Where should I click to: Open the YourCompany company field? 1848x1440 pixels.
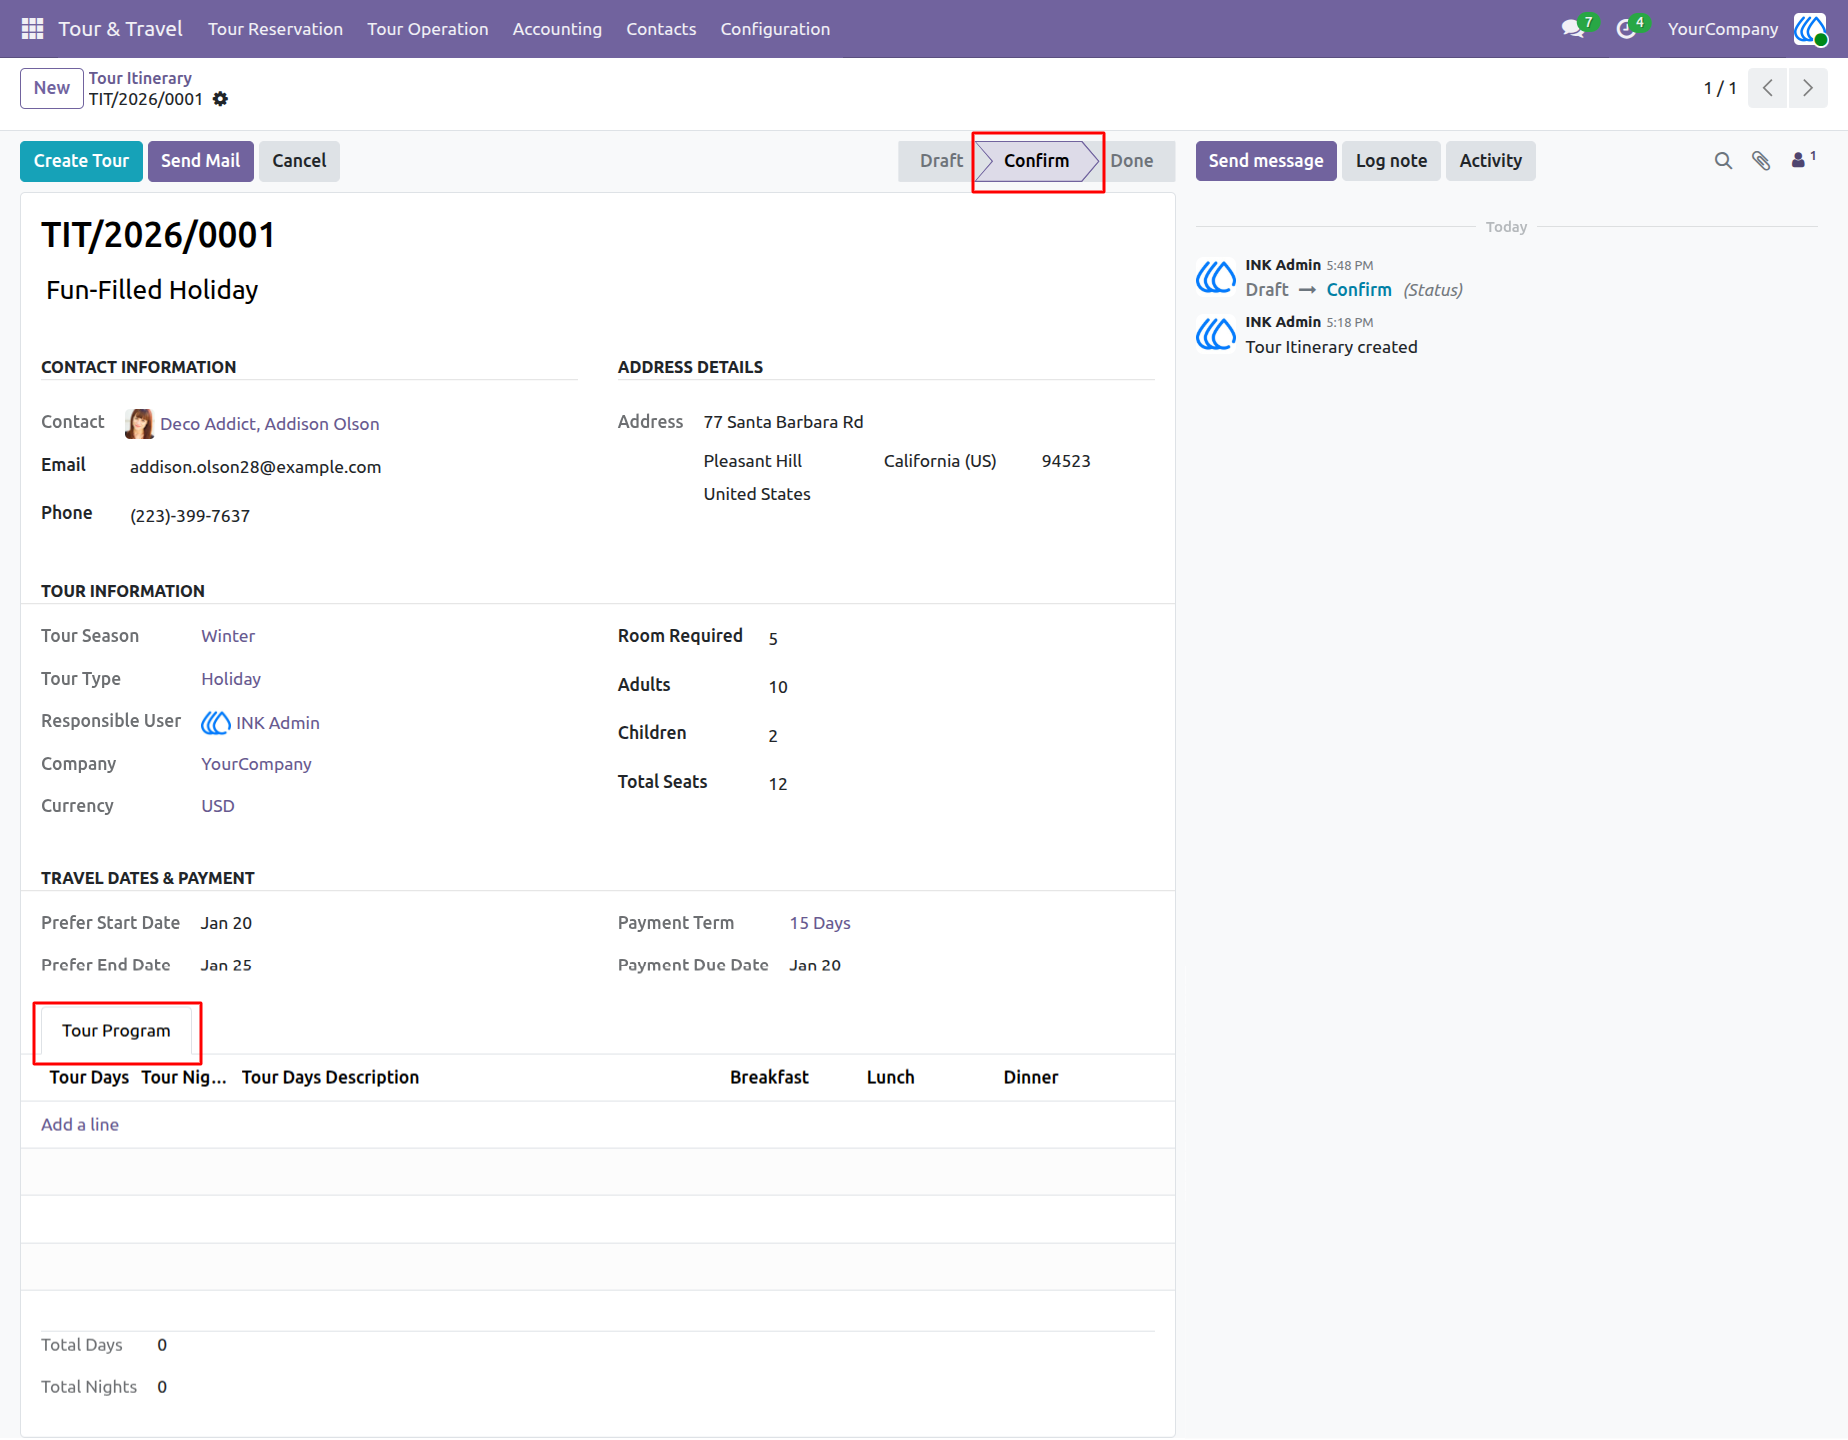(x=256, y=764)
